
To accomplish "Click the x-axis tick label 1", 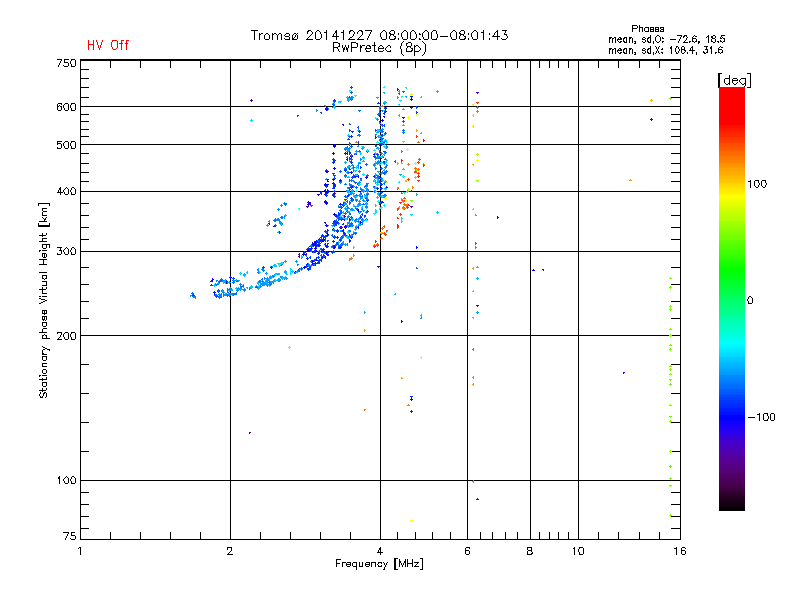I will coord(80,551).
